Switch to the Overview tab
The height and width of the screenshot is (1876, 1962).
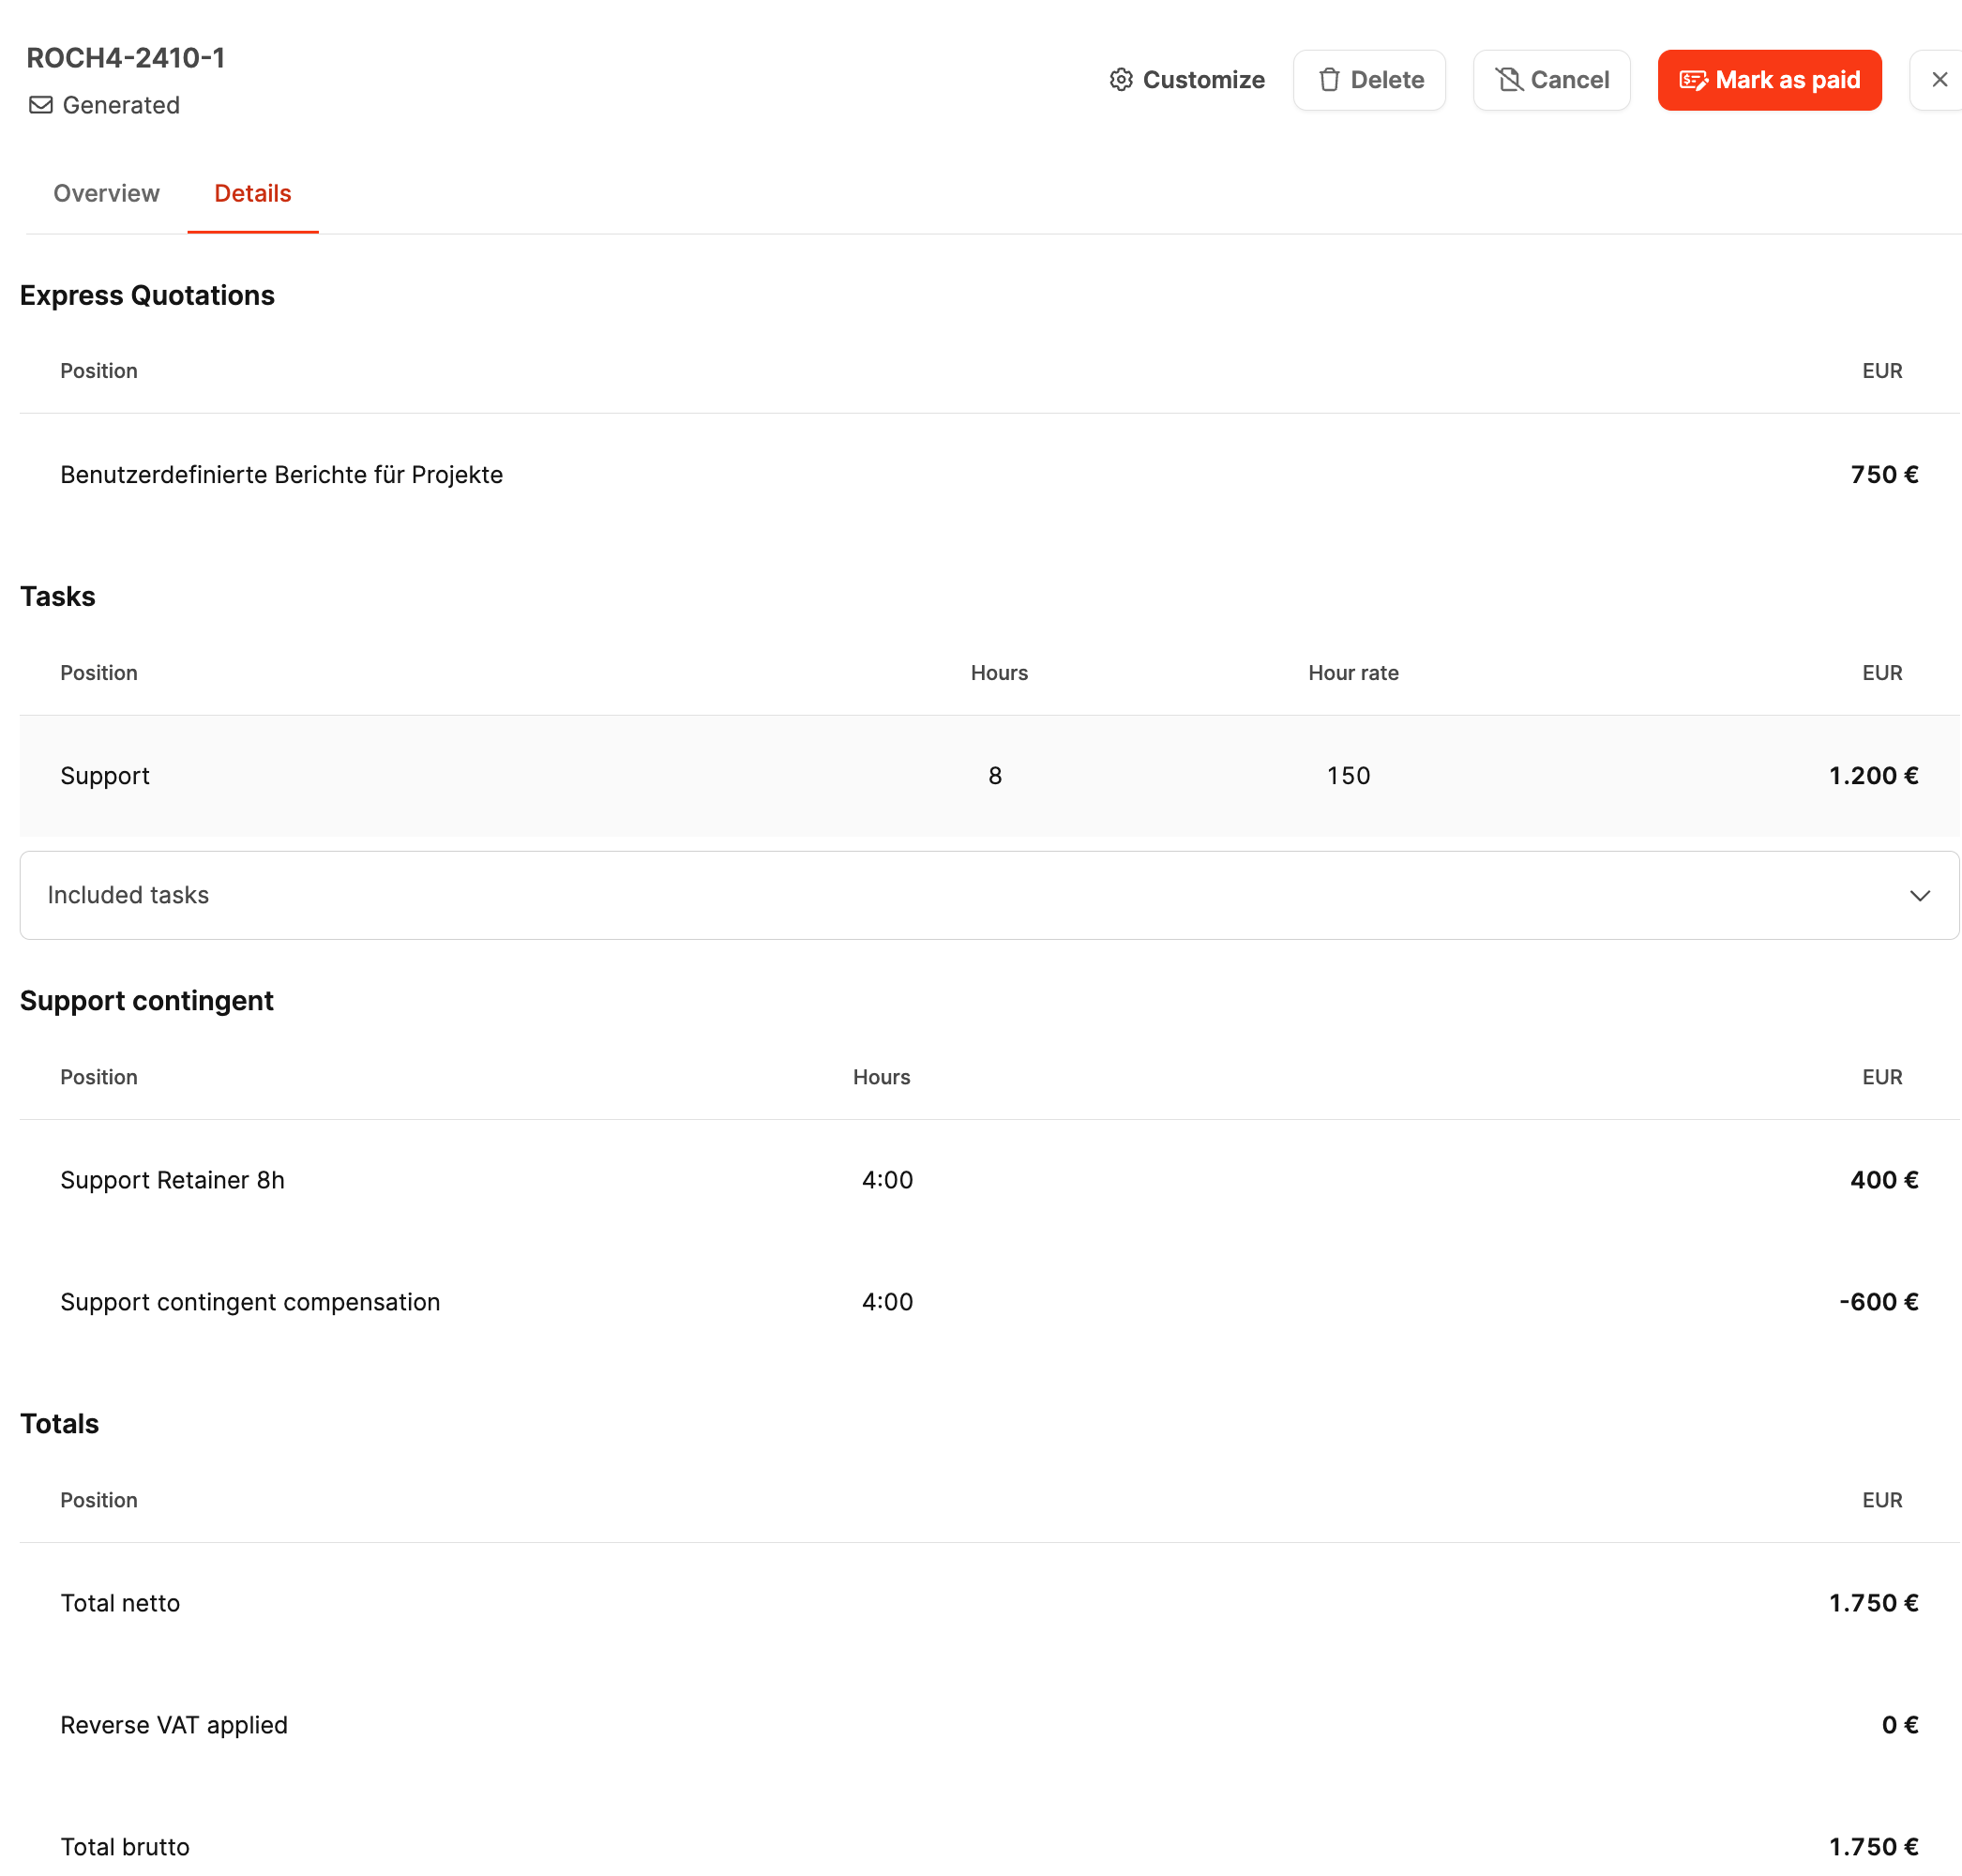106,193
